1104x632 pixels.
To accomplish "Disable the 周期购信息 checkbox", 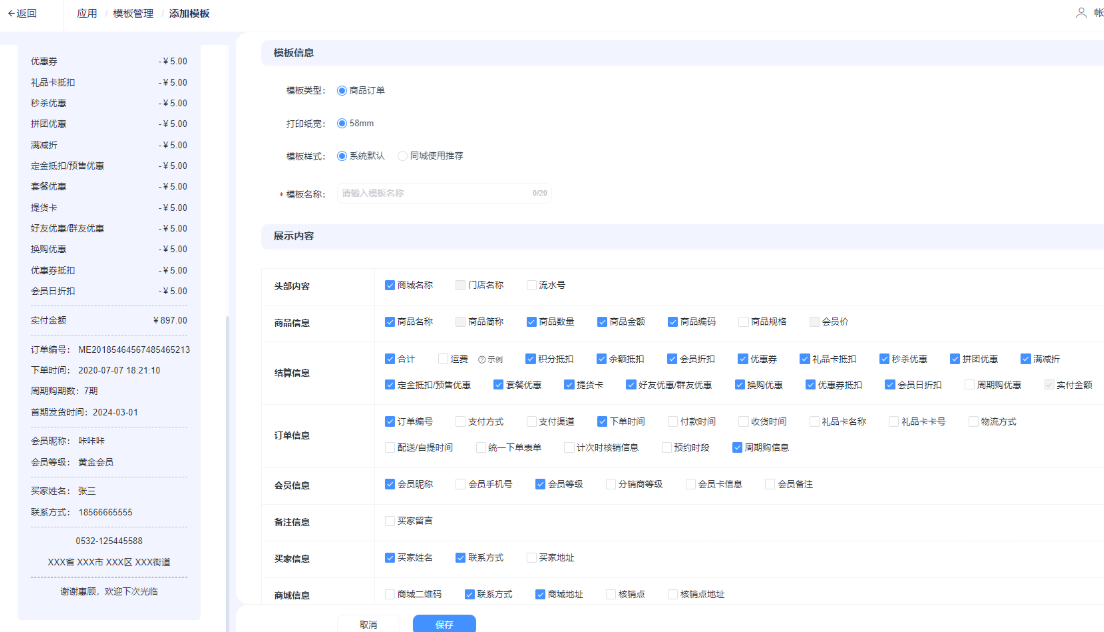I will coord(738,448).
